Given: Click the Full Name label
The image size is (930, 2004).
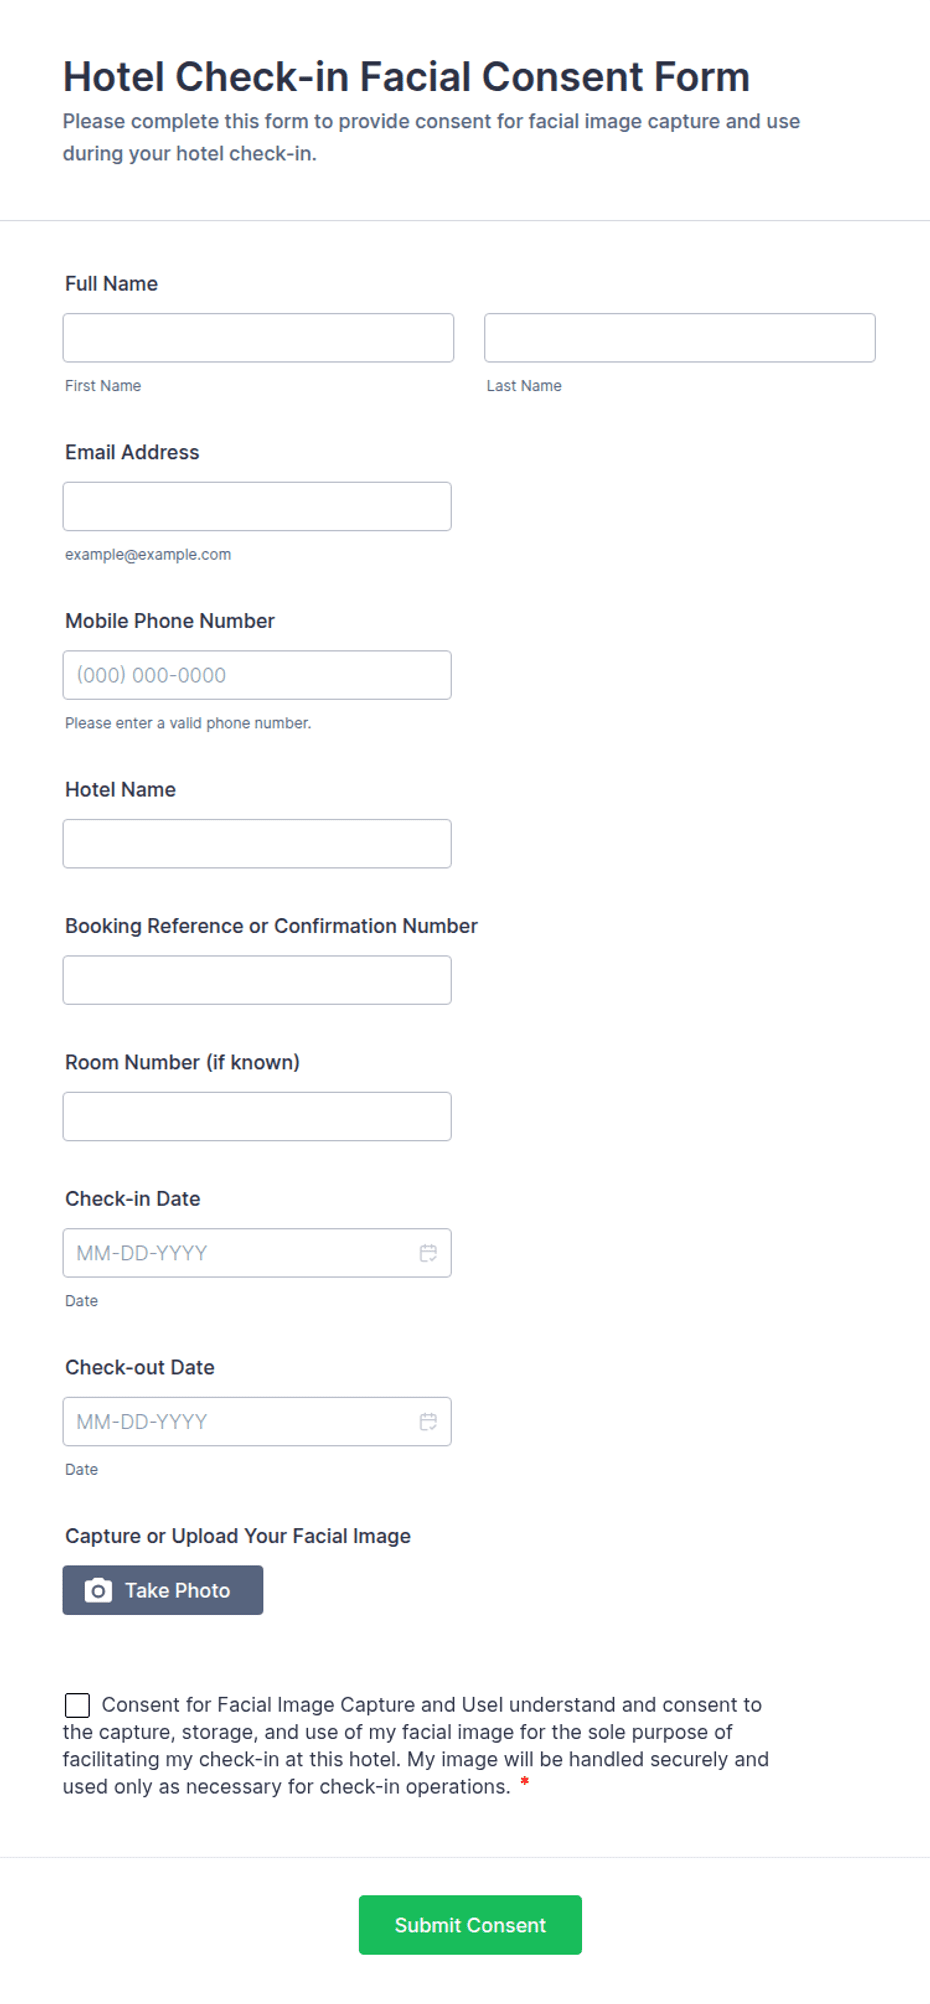Looking at the screenshot, I should [111, 284].
